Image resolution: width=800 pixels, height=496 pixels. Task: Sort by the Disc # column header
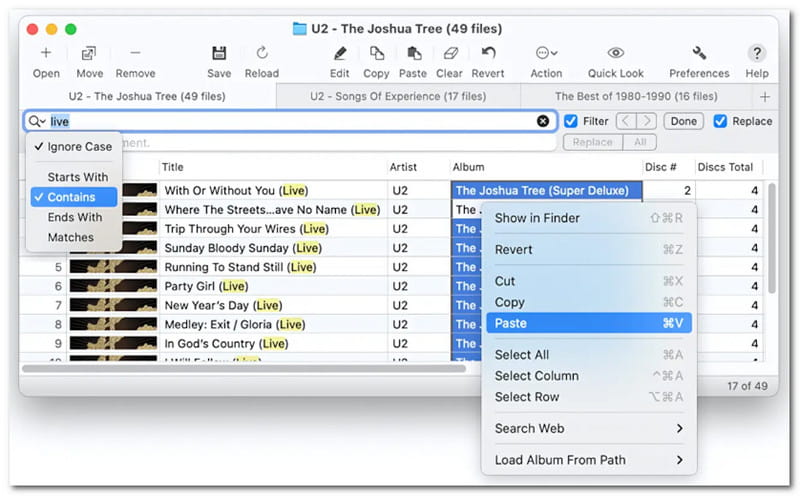(668, 167)
